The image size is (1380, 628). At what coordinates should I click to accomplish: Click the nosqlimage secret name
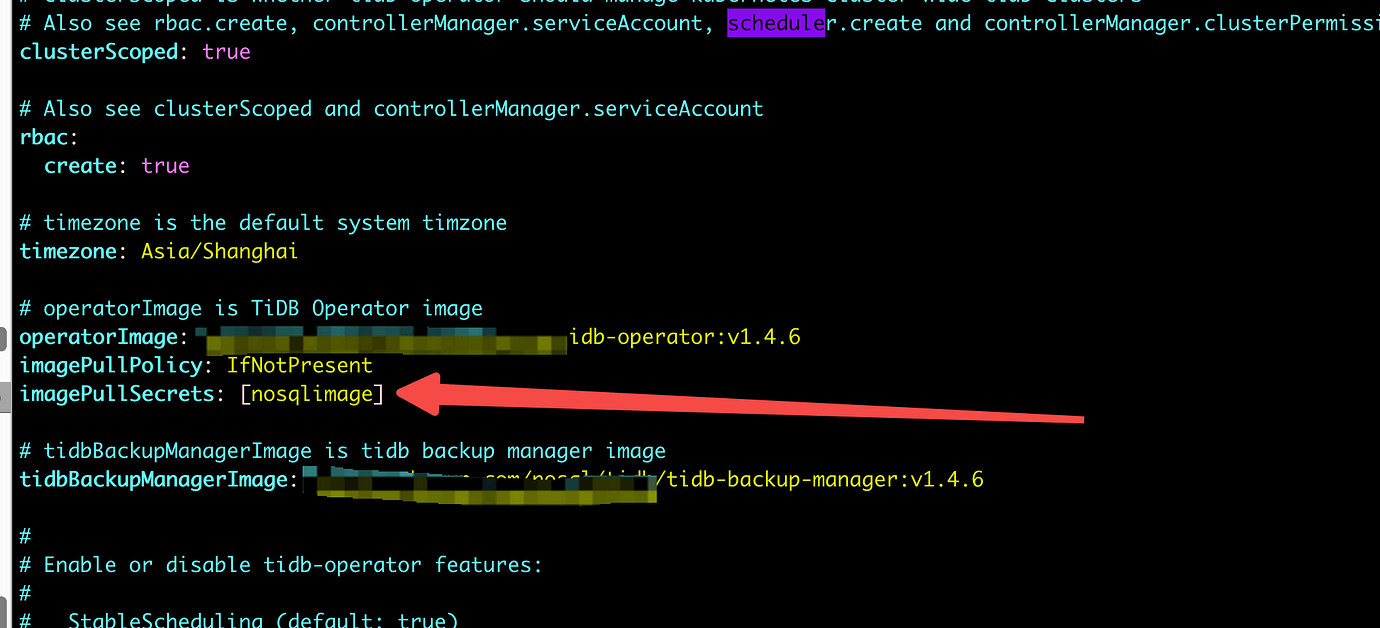[312, 394]
